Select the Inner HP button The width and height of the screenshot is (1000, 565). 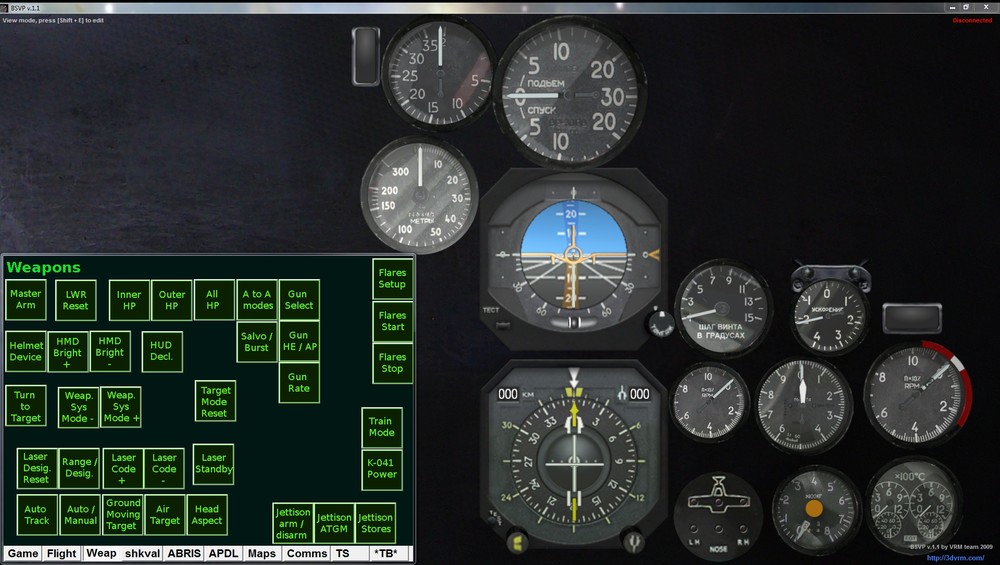pyautogui.click(x=129, y=300)
